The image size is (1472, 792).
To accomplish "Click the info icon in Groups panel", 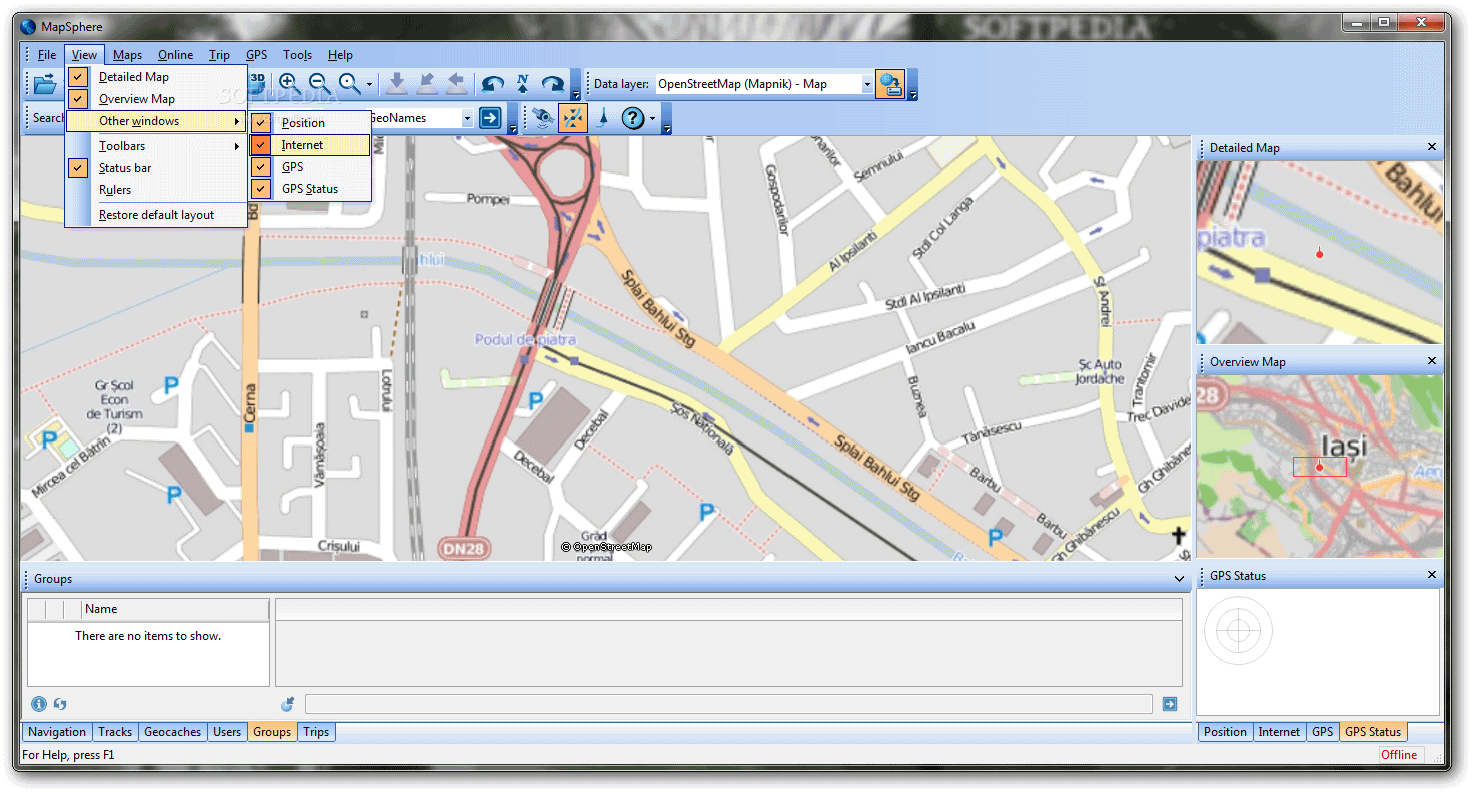I will pos(39,704).
